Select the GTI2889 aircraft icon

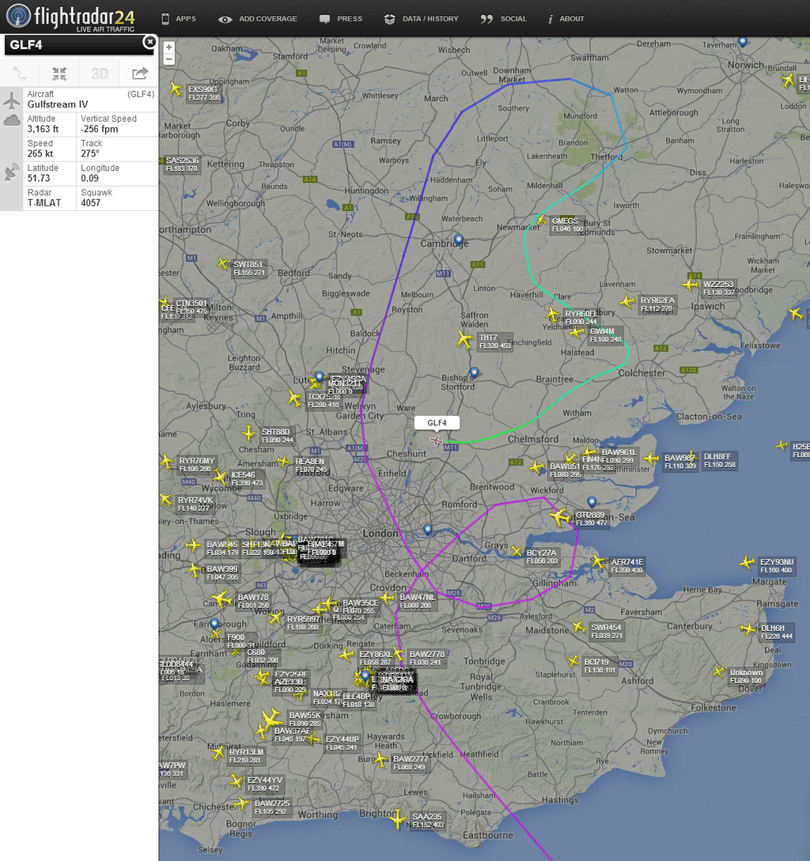coord(560,517)
